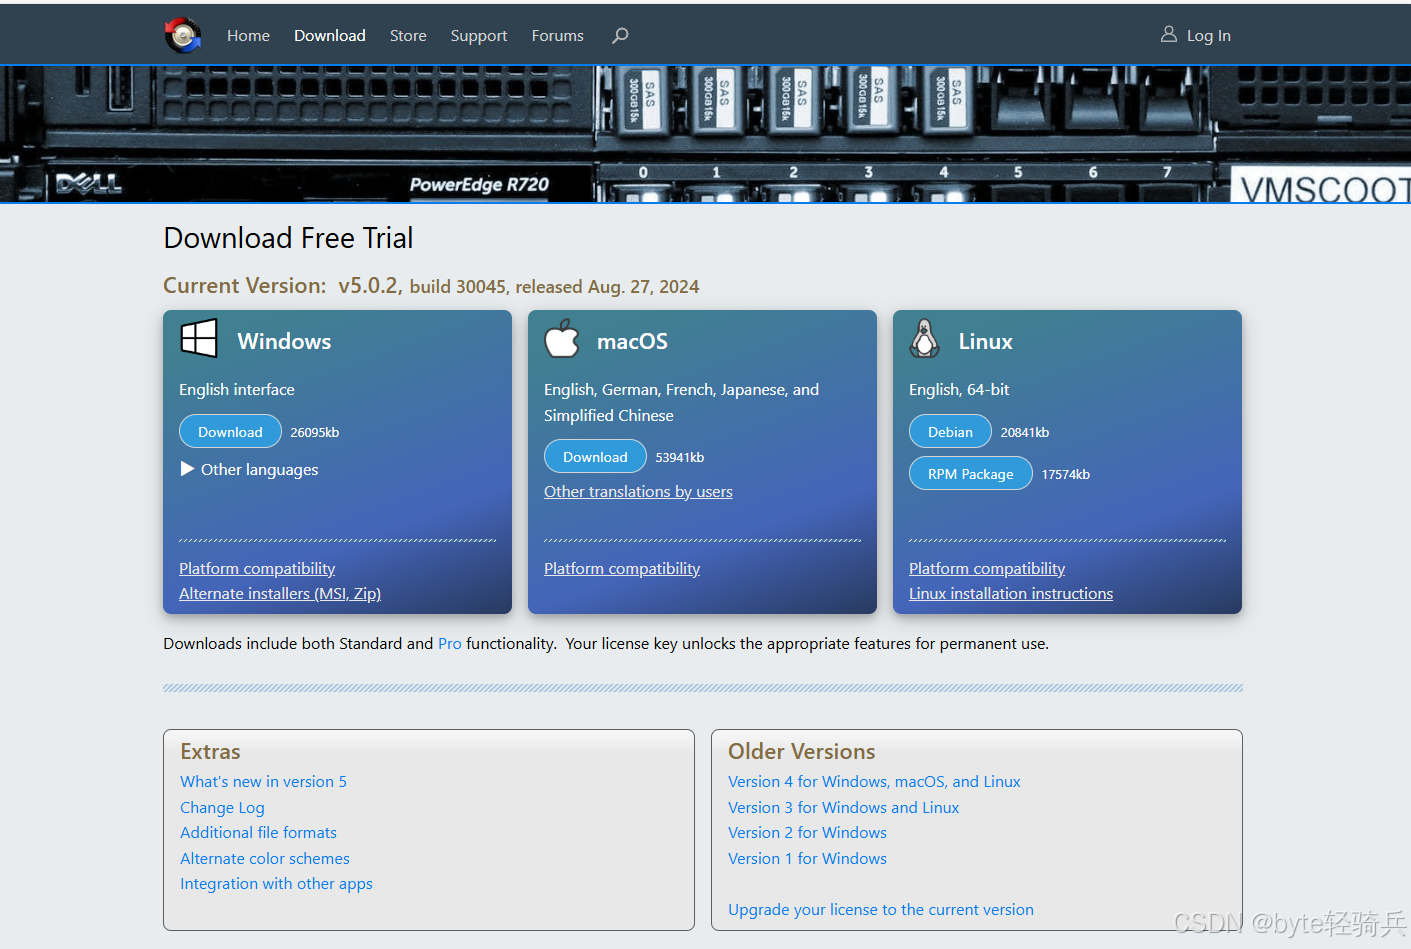This screenshot has width=1411, height=949.
Task: Open Version 3 for Windows and Linux
Action: pyautogui.click(x=843, y=808)
